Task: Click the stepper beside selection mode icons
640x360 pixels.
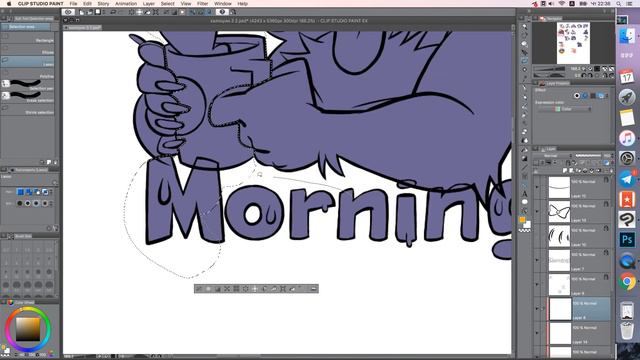Action: (x=51, y=192)
